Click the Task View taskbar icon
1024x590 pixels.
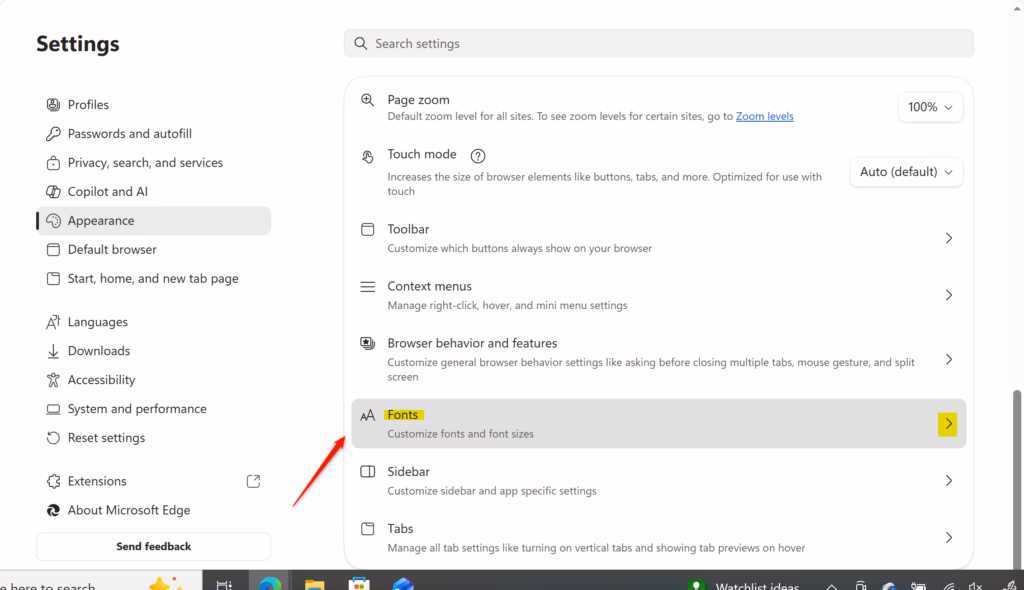click(224, 585)
